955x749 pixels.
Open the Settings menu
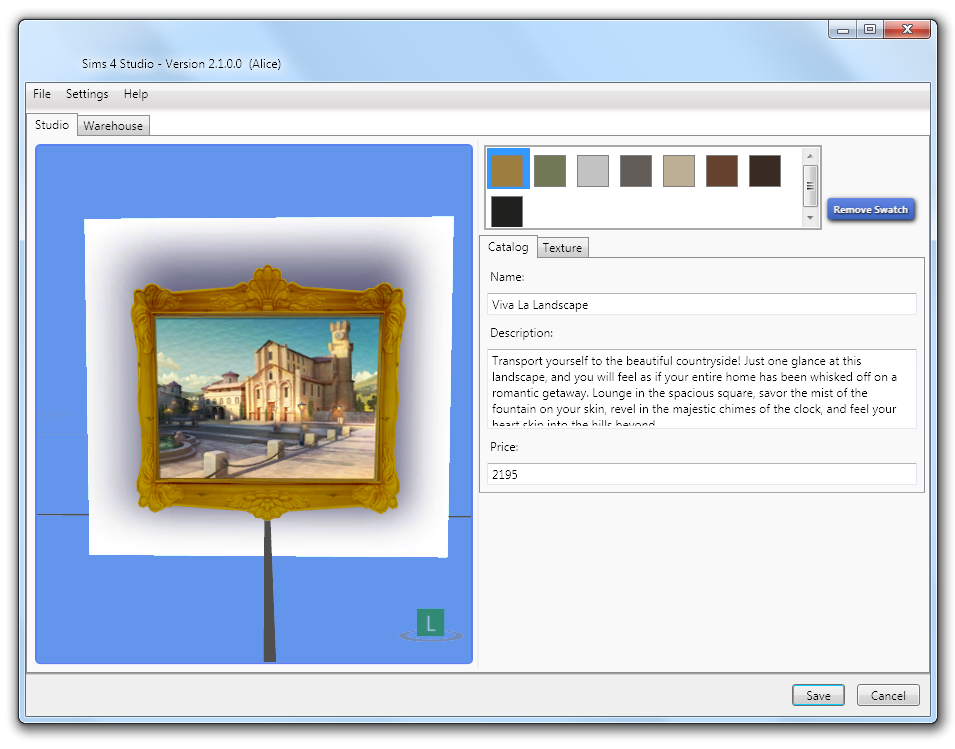[87, 93]
